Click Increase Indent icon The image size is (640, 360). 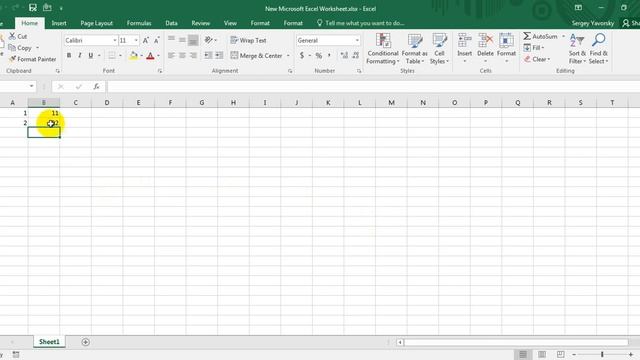click(219, 56)
